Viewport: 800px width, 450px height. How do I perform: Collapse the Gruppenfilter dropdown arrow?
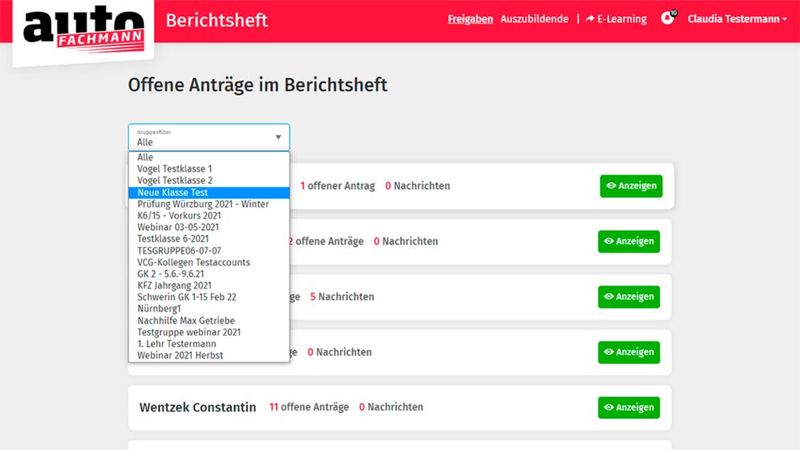(x=278, y=137)
